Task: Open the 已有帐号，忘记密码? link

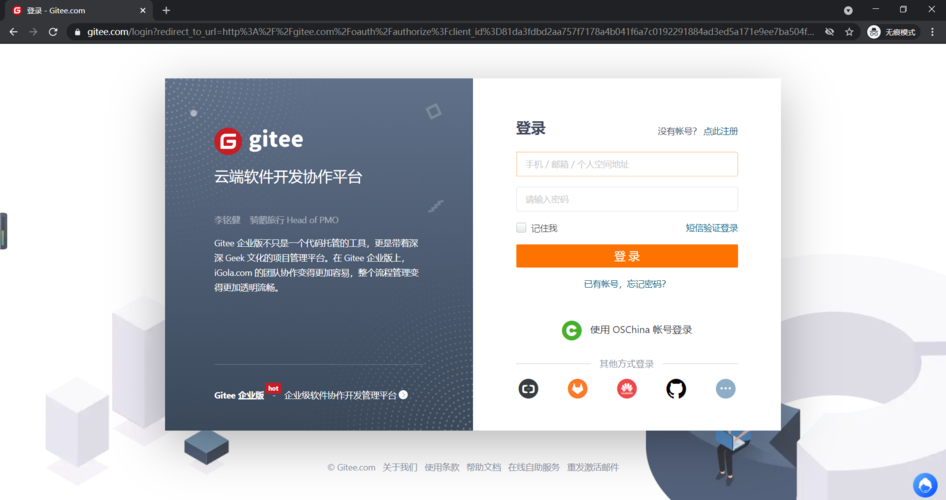Action: (x=625, y=284)
